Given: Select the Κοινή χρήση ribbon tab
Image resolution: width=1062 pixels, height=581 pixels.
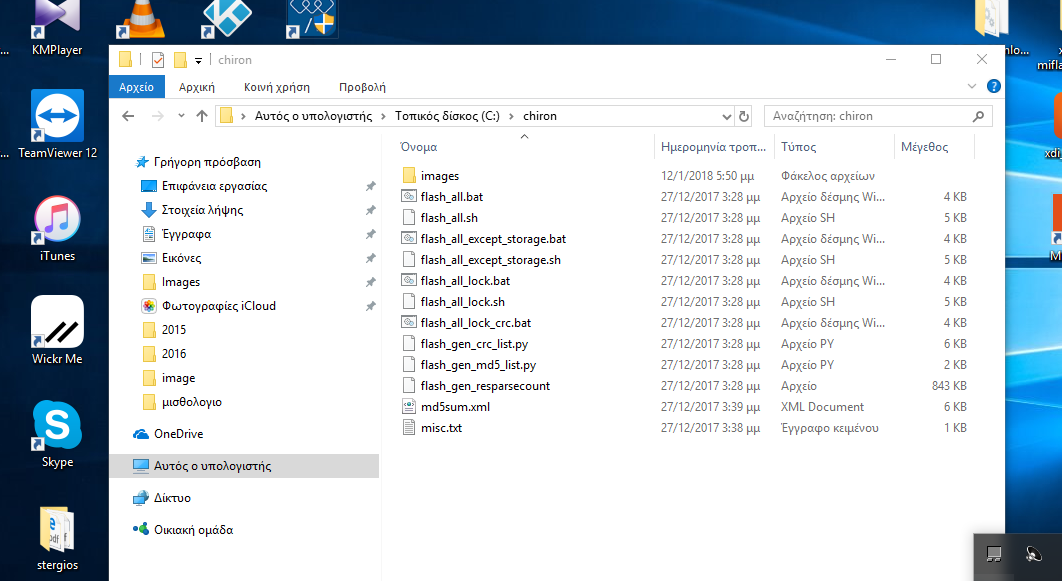Looking at the screenshot, I should pyautogui.click(x=277, y=87).
